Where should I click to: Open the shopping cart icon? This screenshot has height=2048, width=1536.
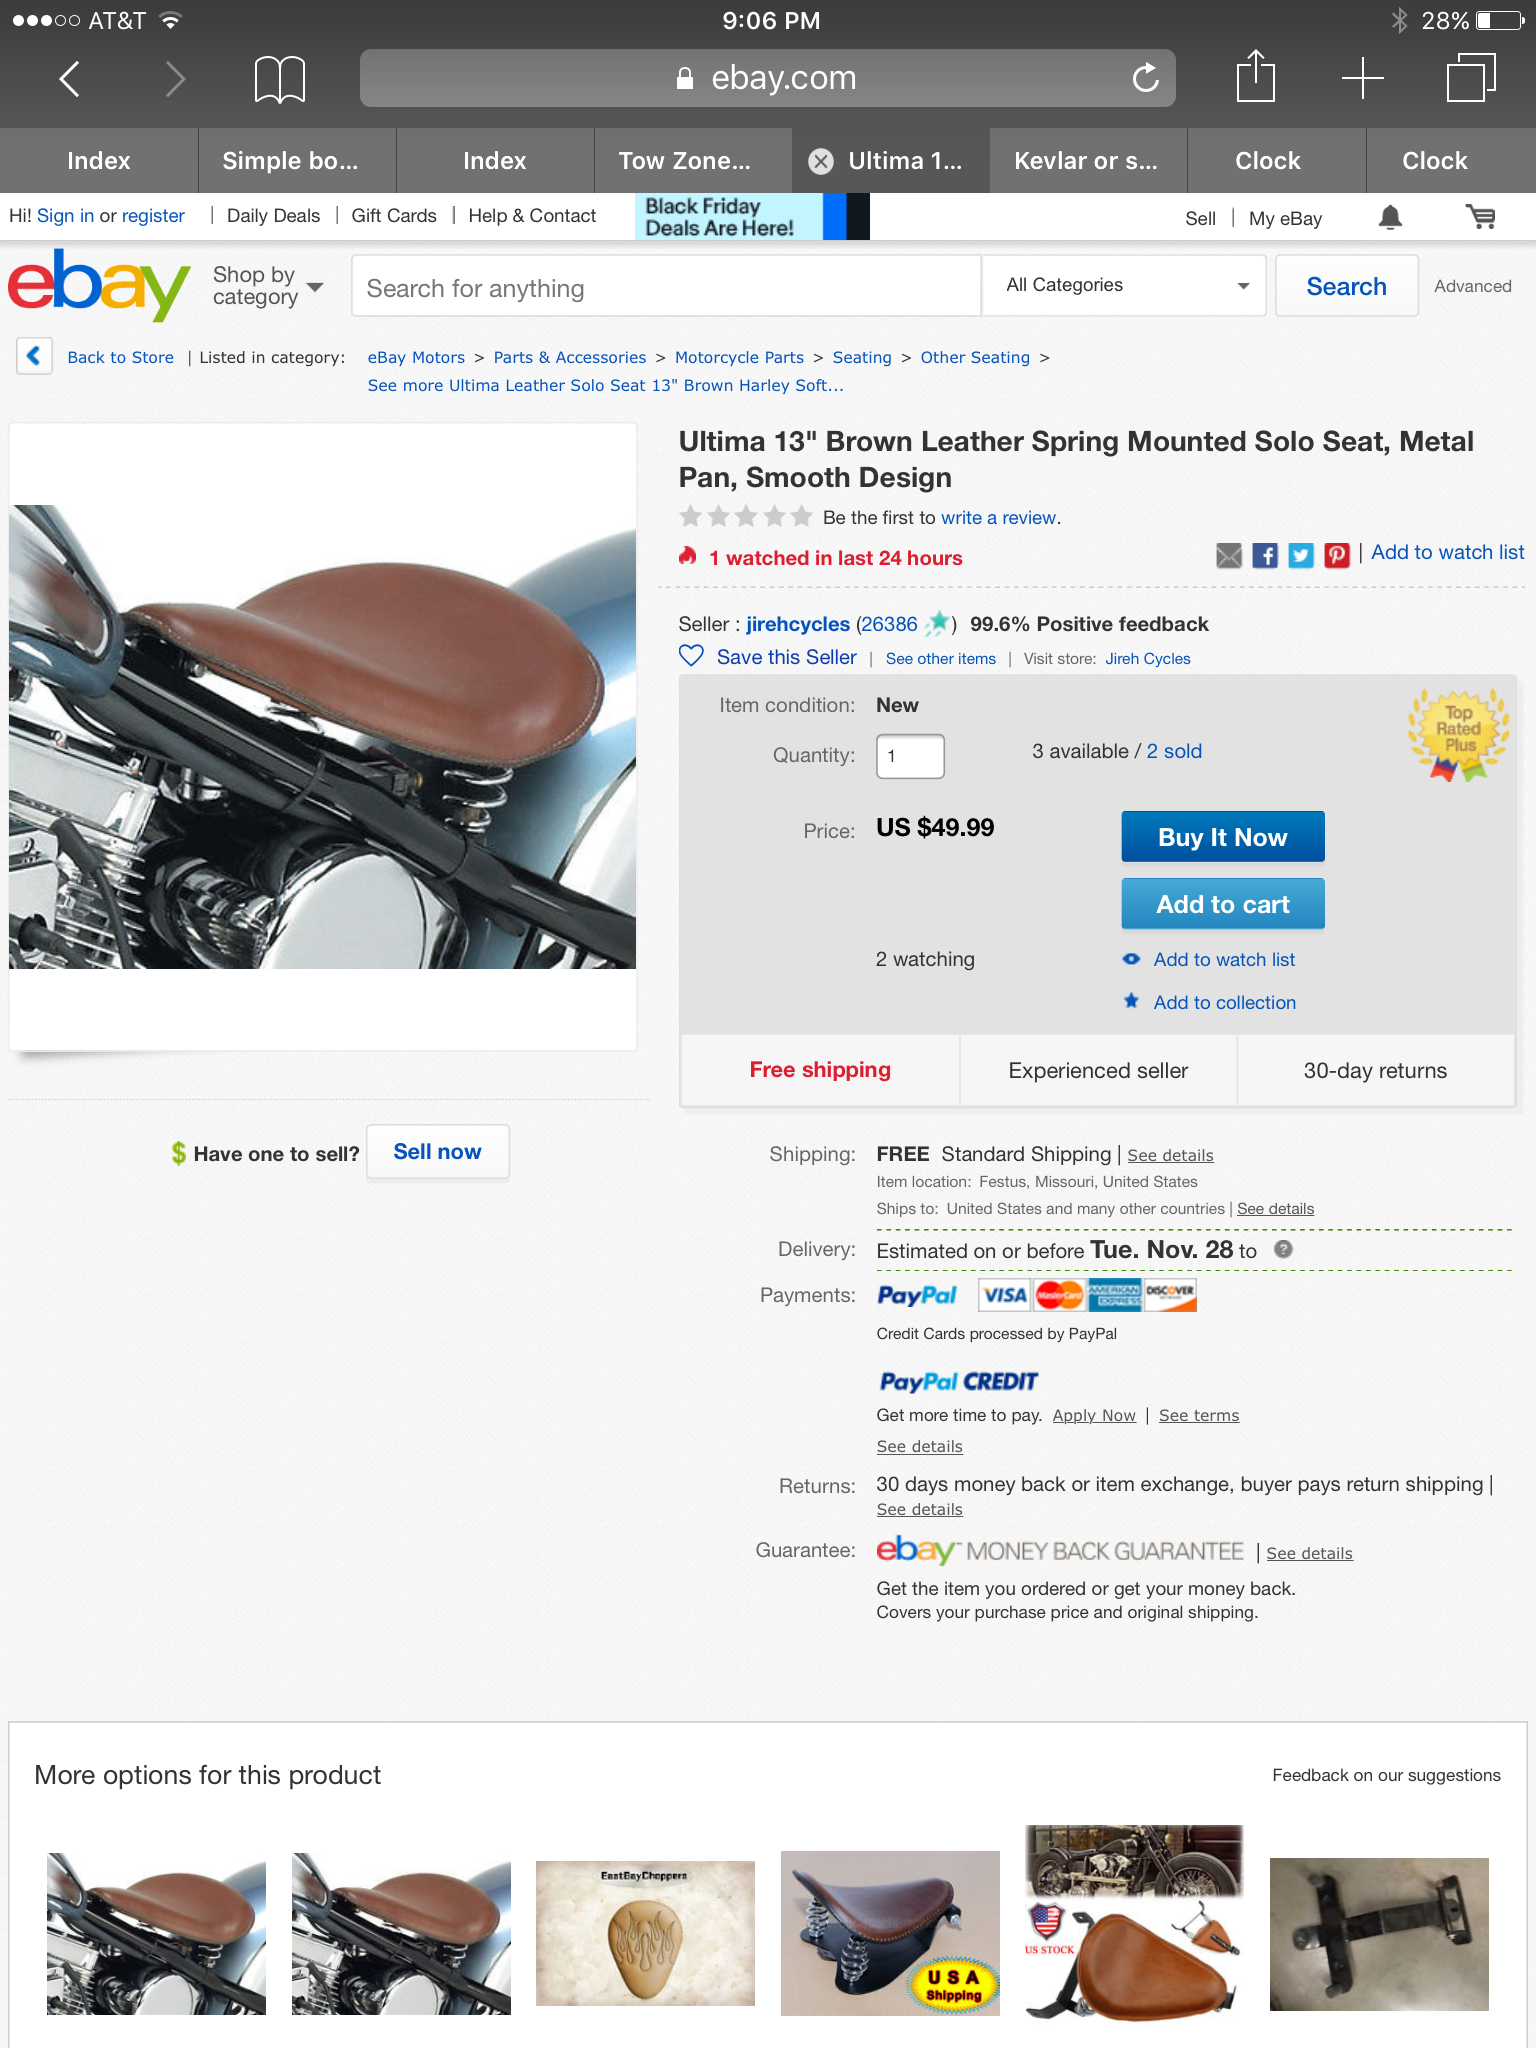click(x=1480, y=217)
